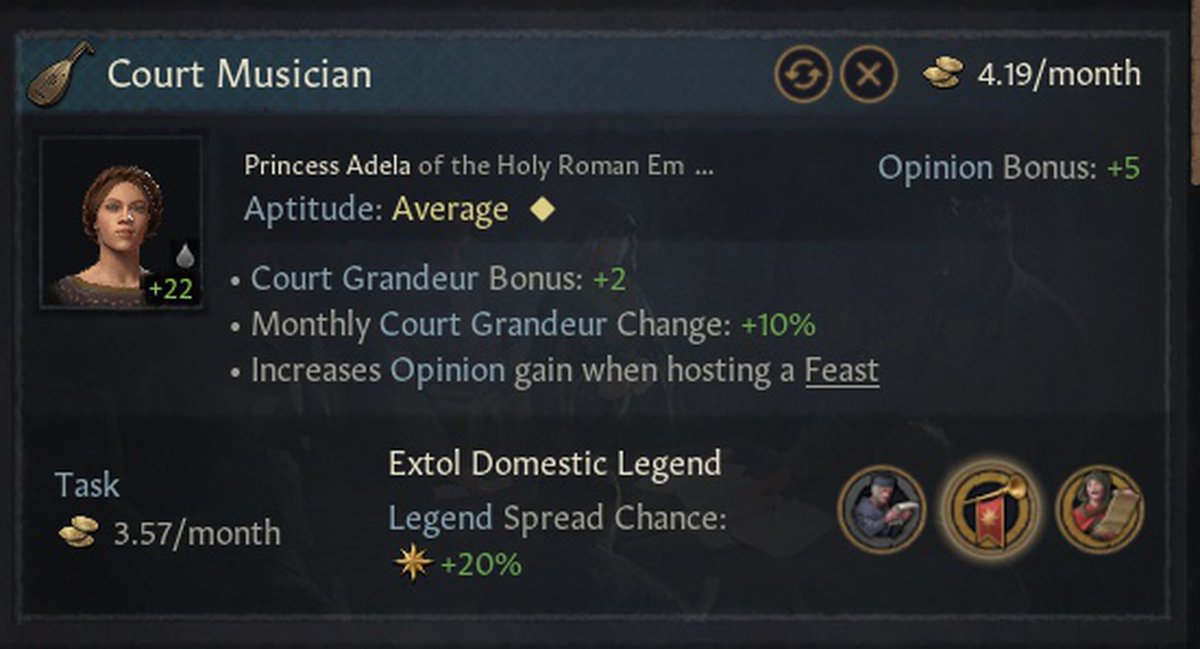Open the underlined Feast link
The width and height of the screenshot is (1200, 649).
coord(842,371)
